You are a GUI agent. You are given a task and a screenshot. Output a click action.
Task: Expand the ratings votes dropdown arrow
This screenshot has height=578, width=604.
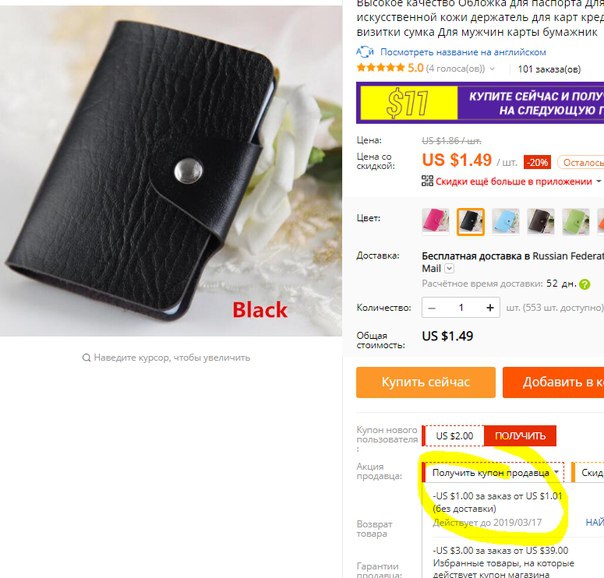pos(492,69)
